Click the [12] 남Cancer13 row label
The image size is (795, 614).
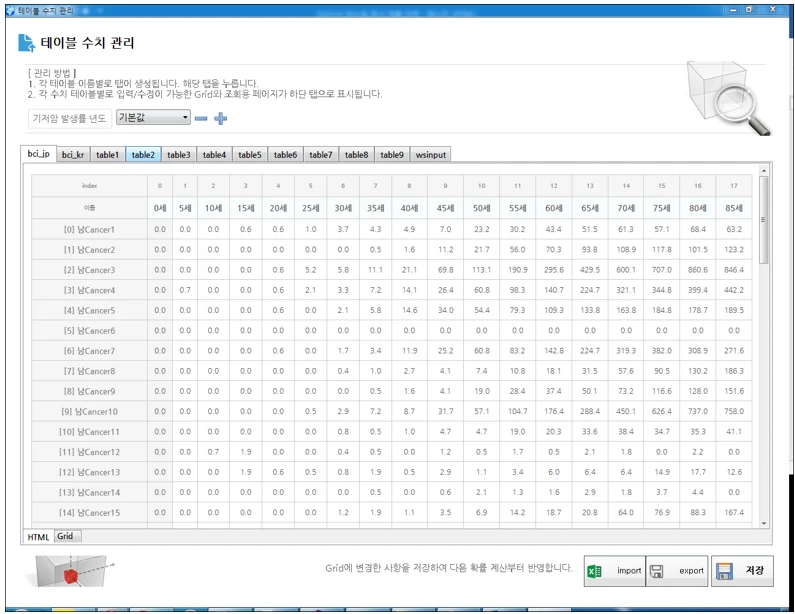89,472
